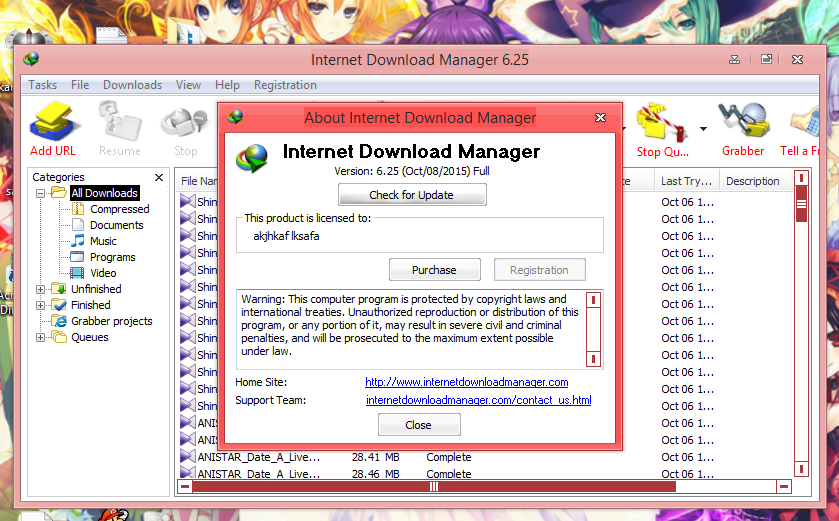The width and height of the screenshot is (839, 521).
Task: Open the Home Site internetdownloadmanager.com link
Action: pos(467,382)
